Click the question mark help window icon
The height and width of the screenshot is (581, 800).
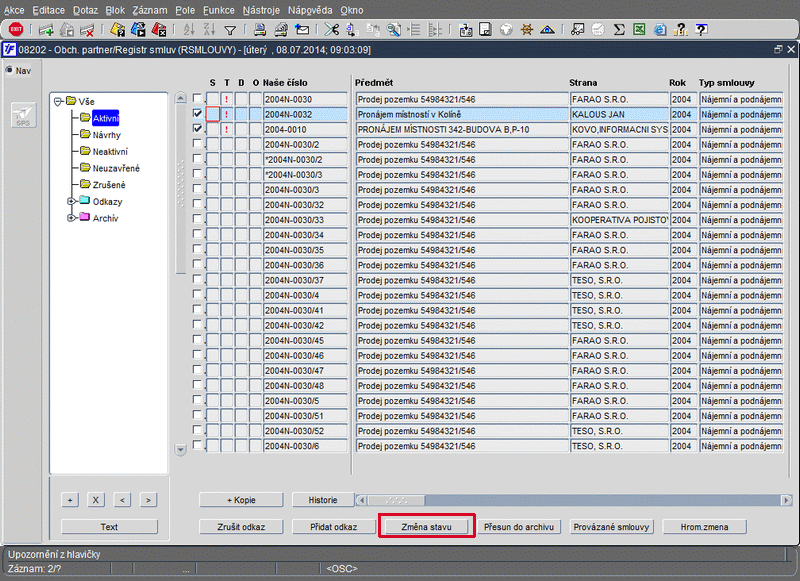(x=702, y=30)
